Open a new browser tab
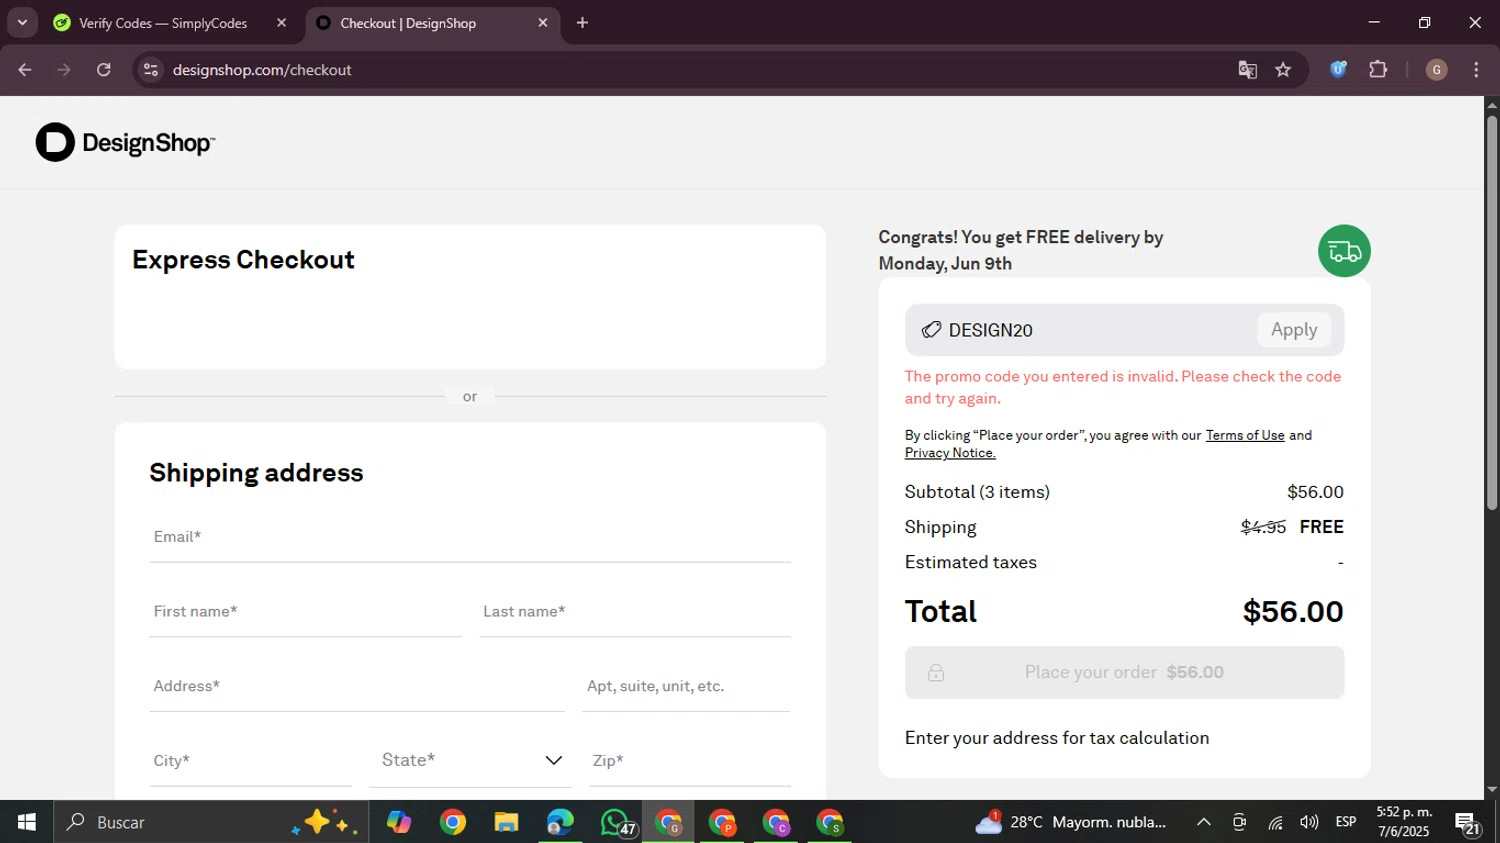Image resolution: width=1500 pixels, height=843 pixels. tap(582, 23)
